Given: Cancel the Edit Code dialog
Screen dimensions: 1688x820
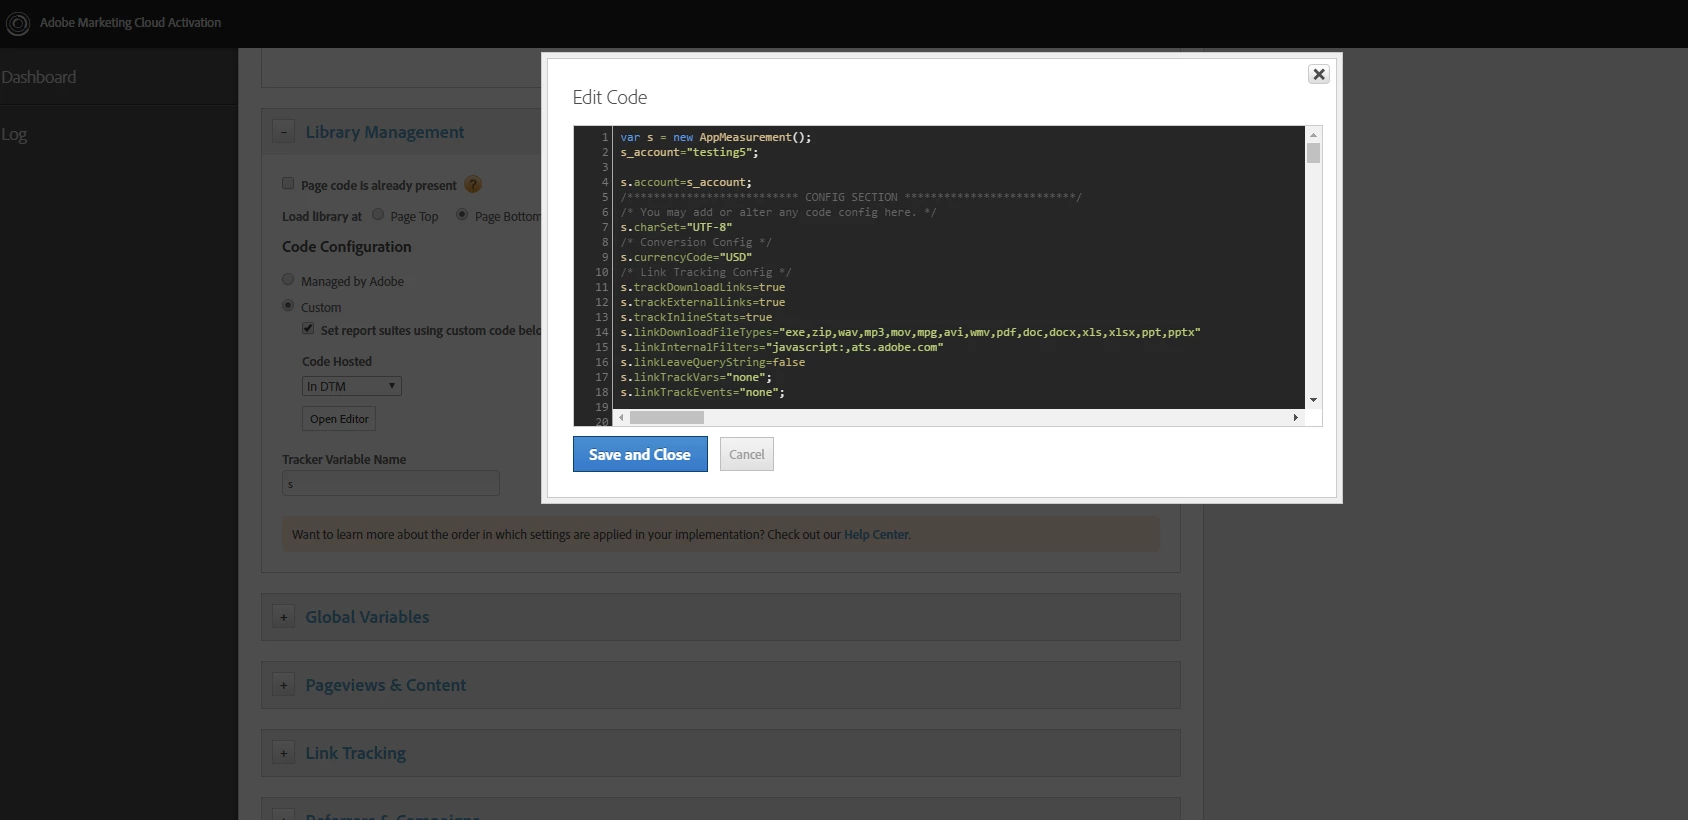Looking at the screenshot, I should click(747, 454).
